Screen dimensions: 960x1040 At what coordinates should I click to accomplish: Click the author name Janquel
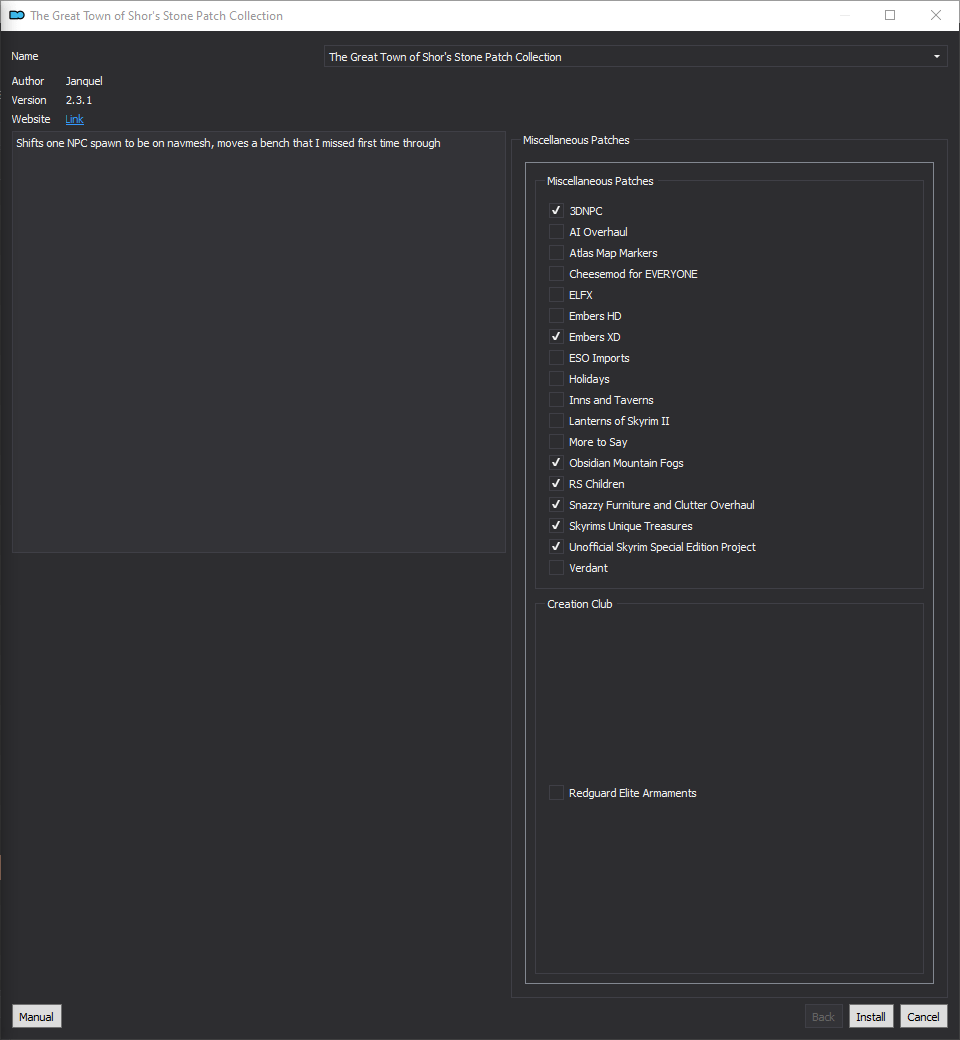84,81
